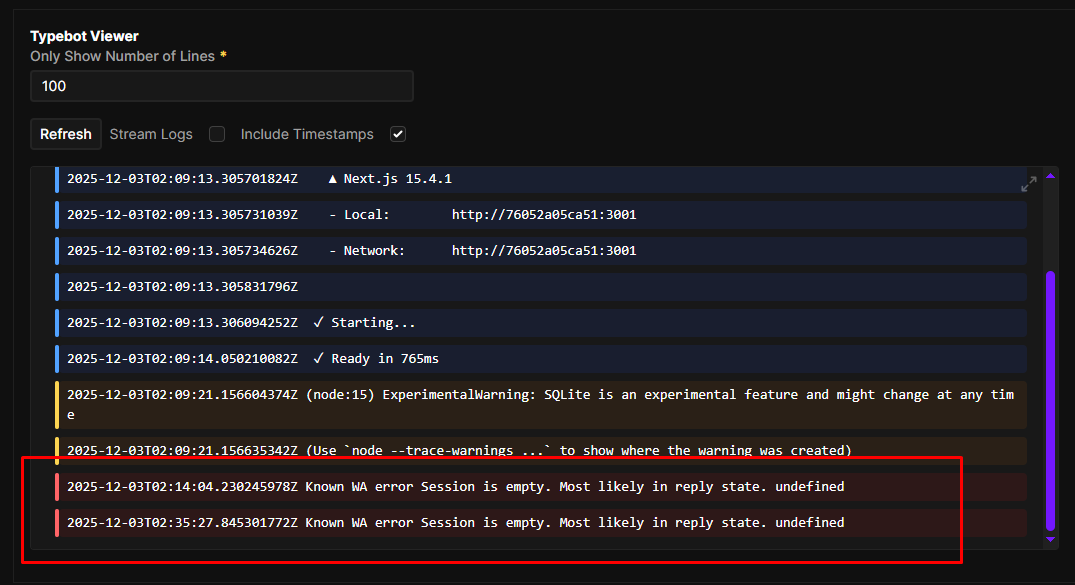Viewport: 1075px width, 585px height.
Task: Select the Next.js 15.4.1 log line
Action: point(541,179)
